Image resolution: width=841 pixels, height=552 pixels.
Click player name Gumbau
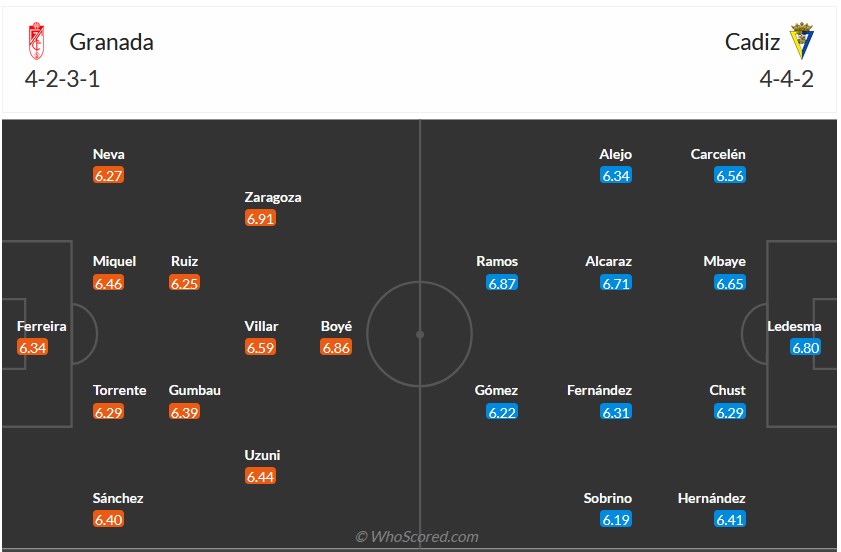[x=194, y=390]
